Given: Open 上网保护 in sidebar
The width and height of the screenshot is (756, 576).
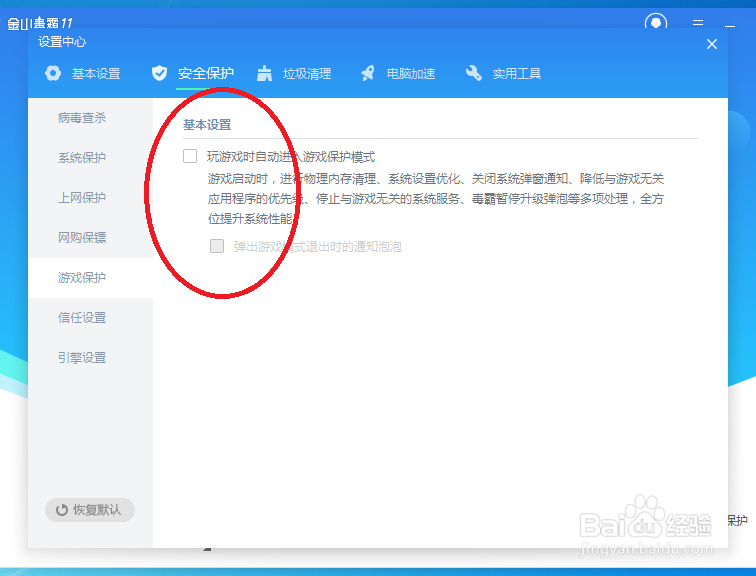Looking at the screenshot, I should pos(91,198).
